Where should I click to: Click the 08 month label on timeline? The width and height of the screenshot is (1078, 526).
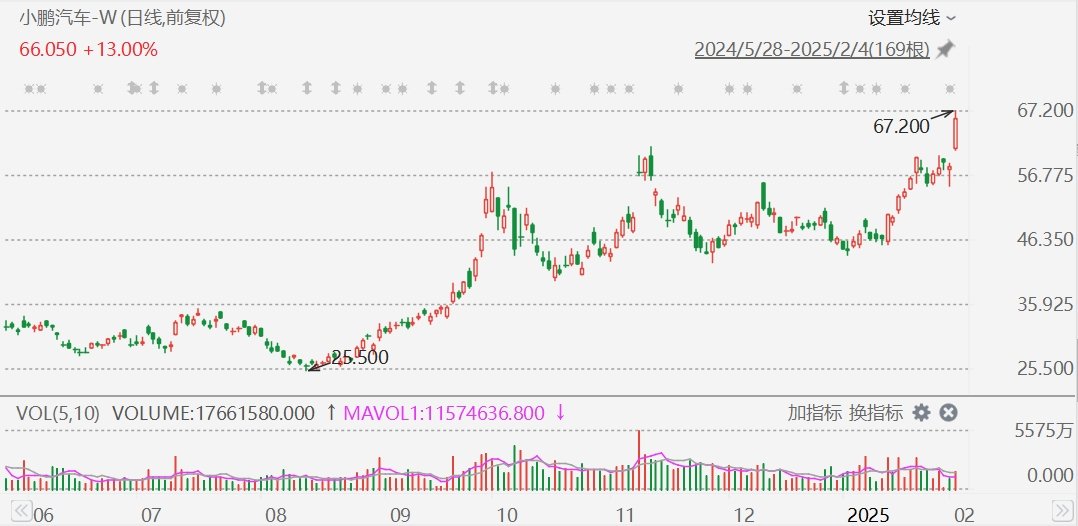click(x=276, y=514)
